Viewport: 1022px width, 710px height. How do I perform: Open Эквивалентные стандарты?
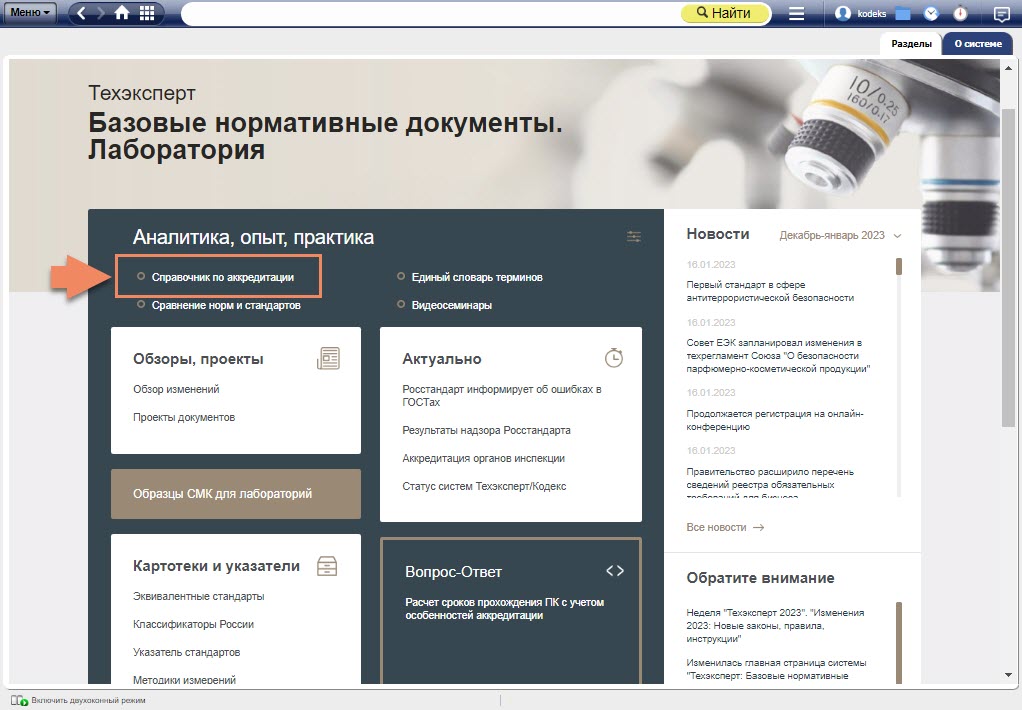pos(199,597)
